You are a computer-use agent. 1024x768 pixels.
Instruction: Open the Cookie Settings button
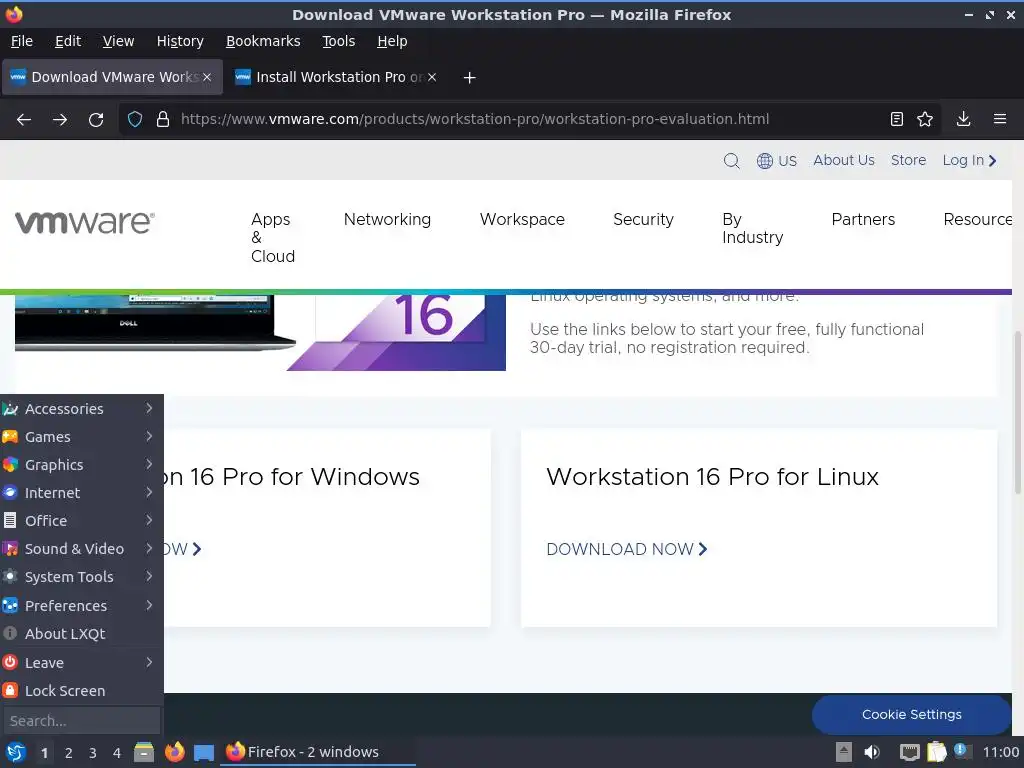912,715
